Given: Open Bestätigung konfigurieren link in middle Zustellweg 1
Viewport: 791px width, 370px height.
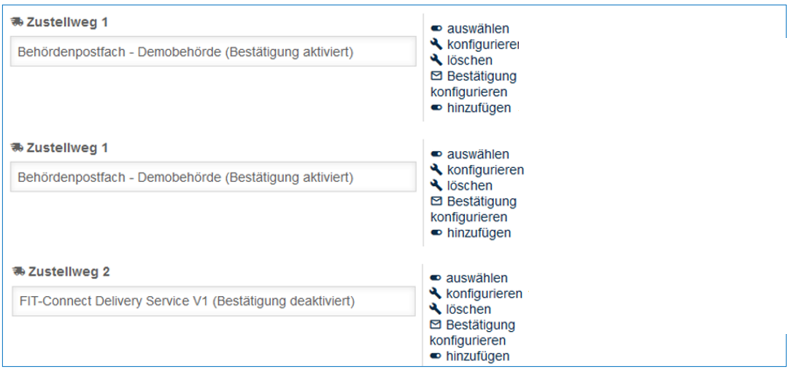Looking at the screenshot, I should click(473, 209).
